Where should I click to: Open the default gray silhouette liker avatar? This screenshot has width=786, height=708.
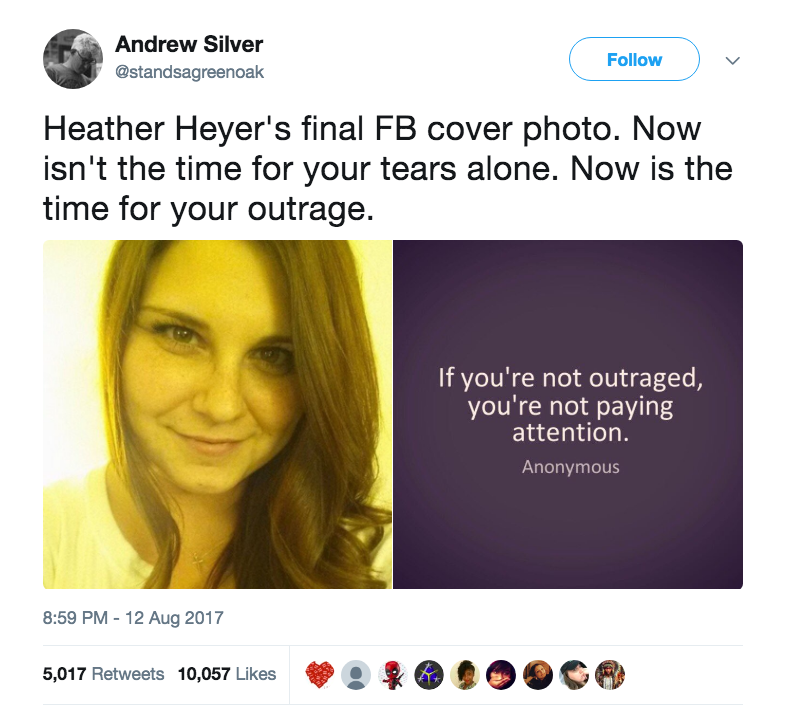click(x=356, y=674)
